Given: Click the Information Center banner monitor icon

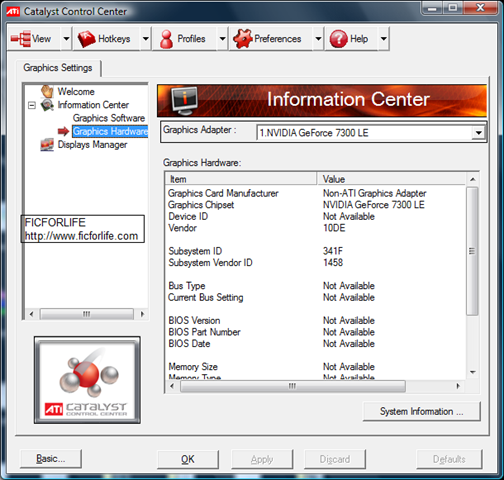Looking at the screenshot, I should tap(185, 100).
